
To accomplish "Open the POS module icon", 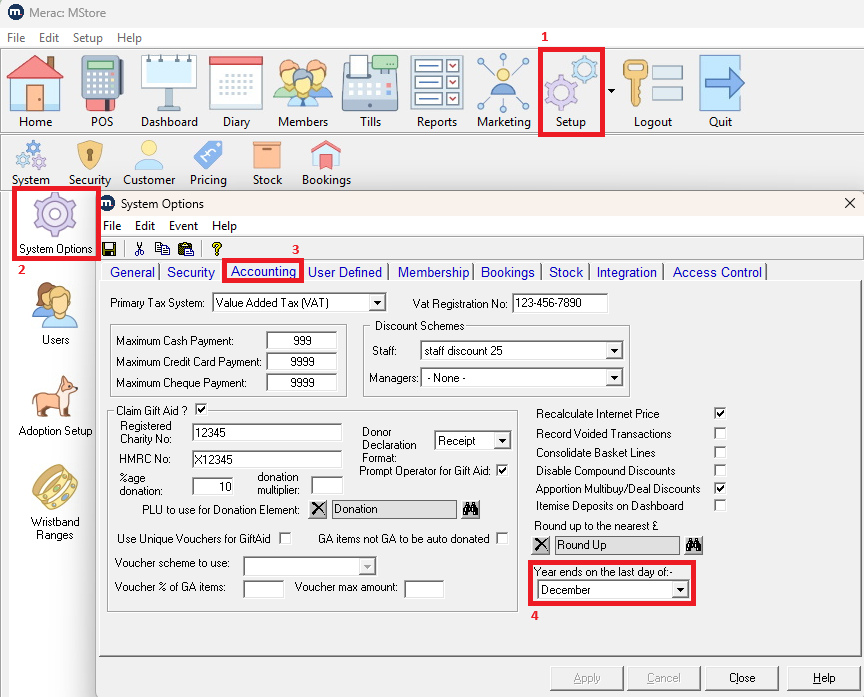I will pos(102,90).
